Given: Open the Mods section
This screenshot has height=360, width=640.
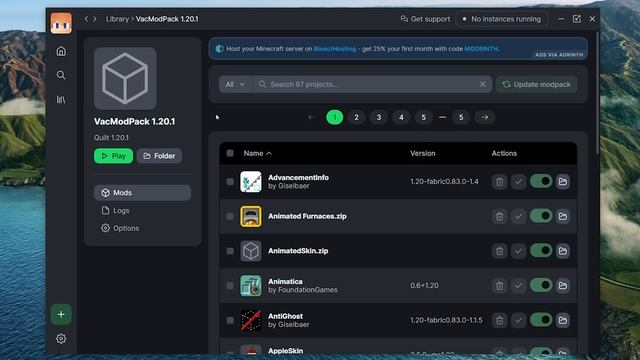Looking at the screenshot, I should click(142, 193).
